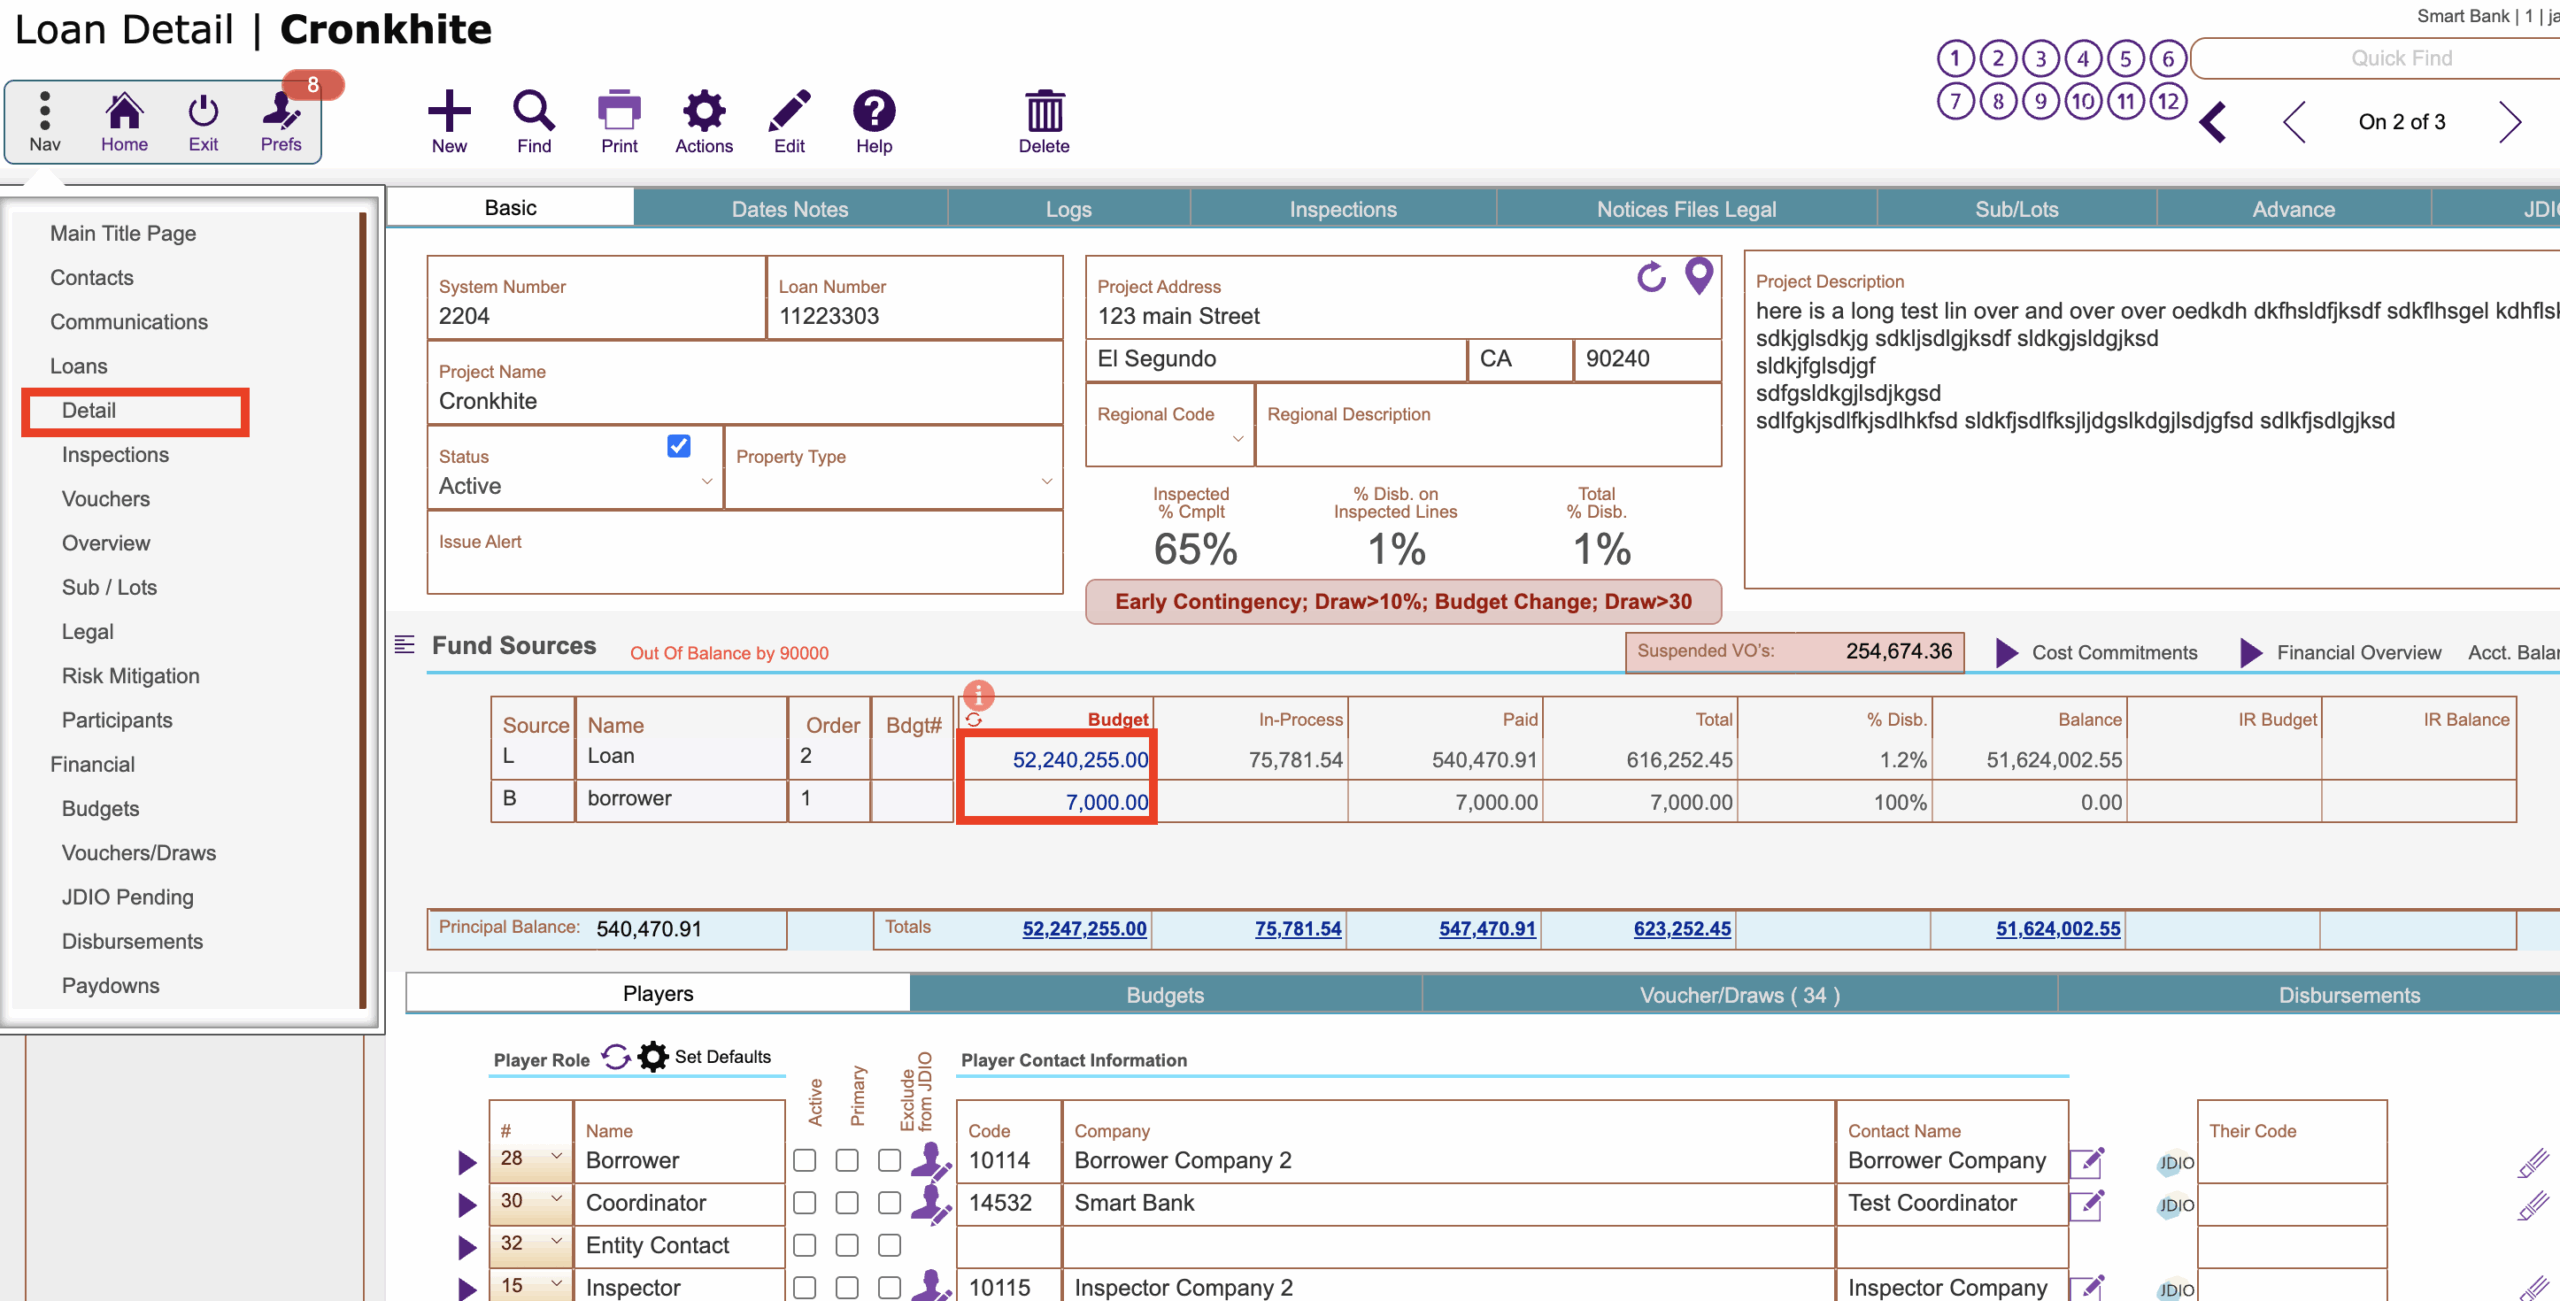Switch to the Dates Notes tab
The image size is (2560, 1301).
click(x=789, y=209)
